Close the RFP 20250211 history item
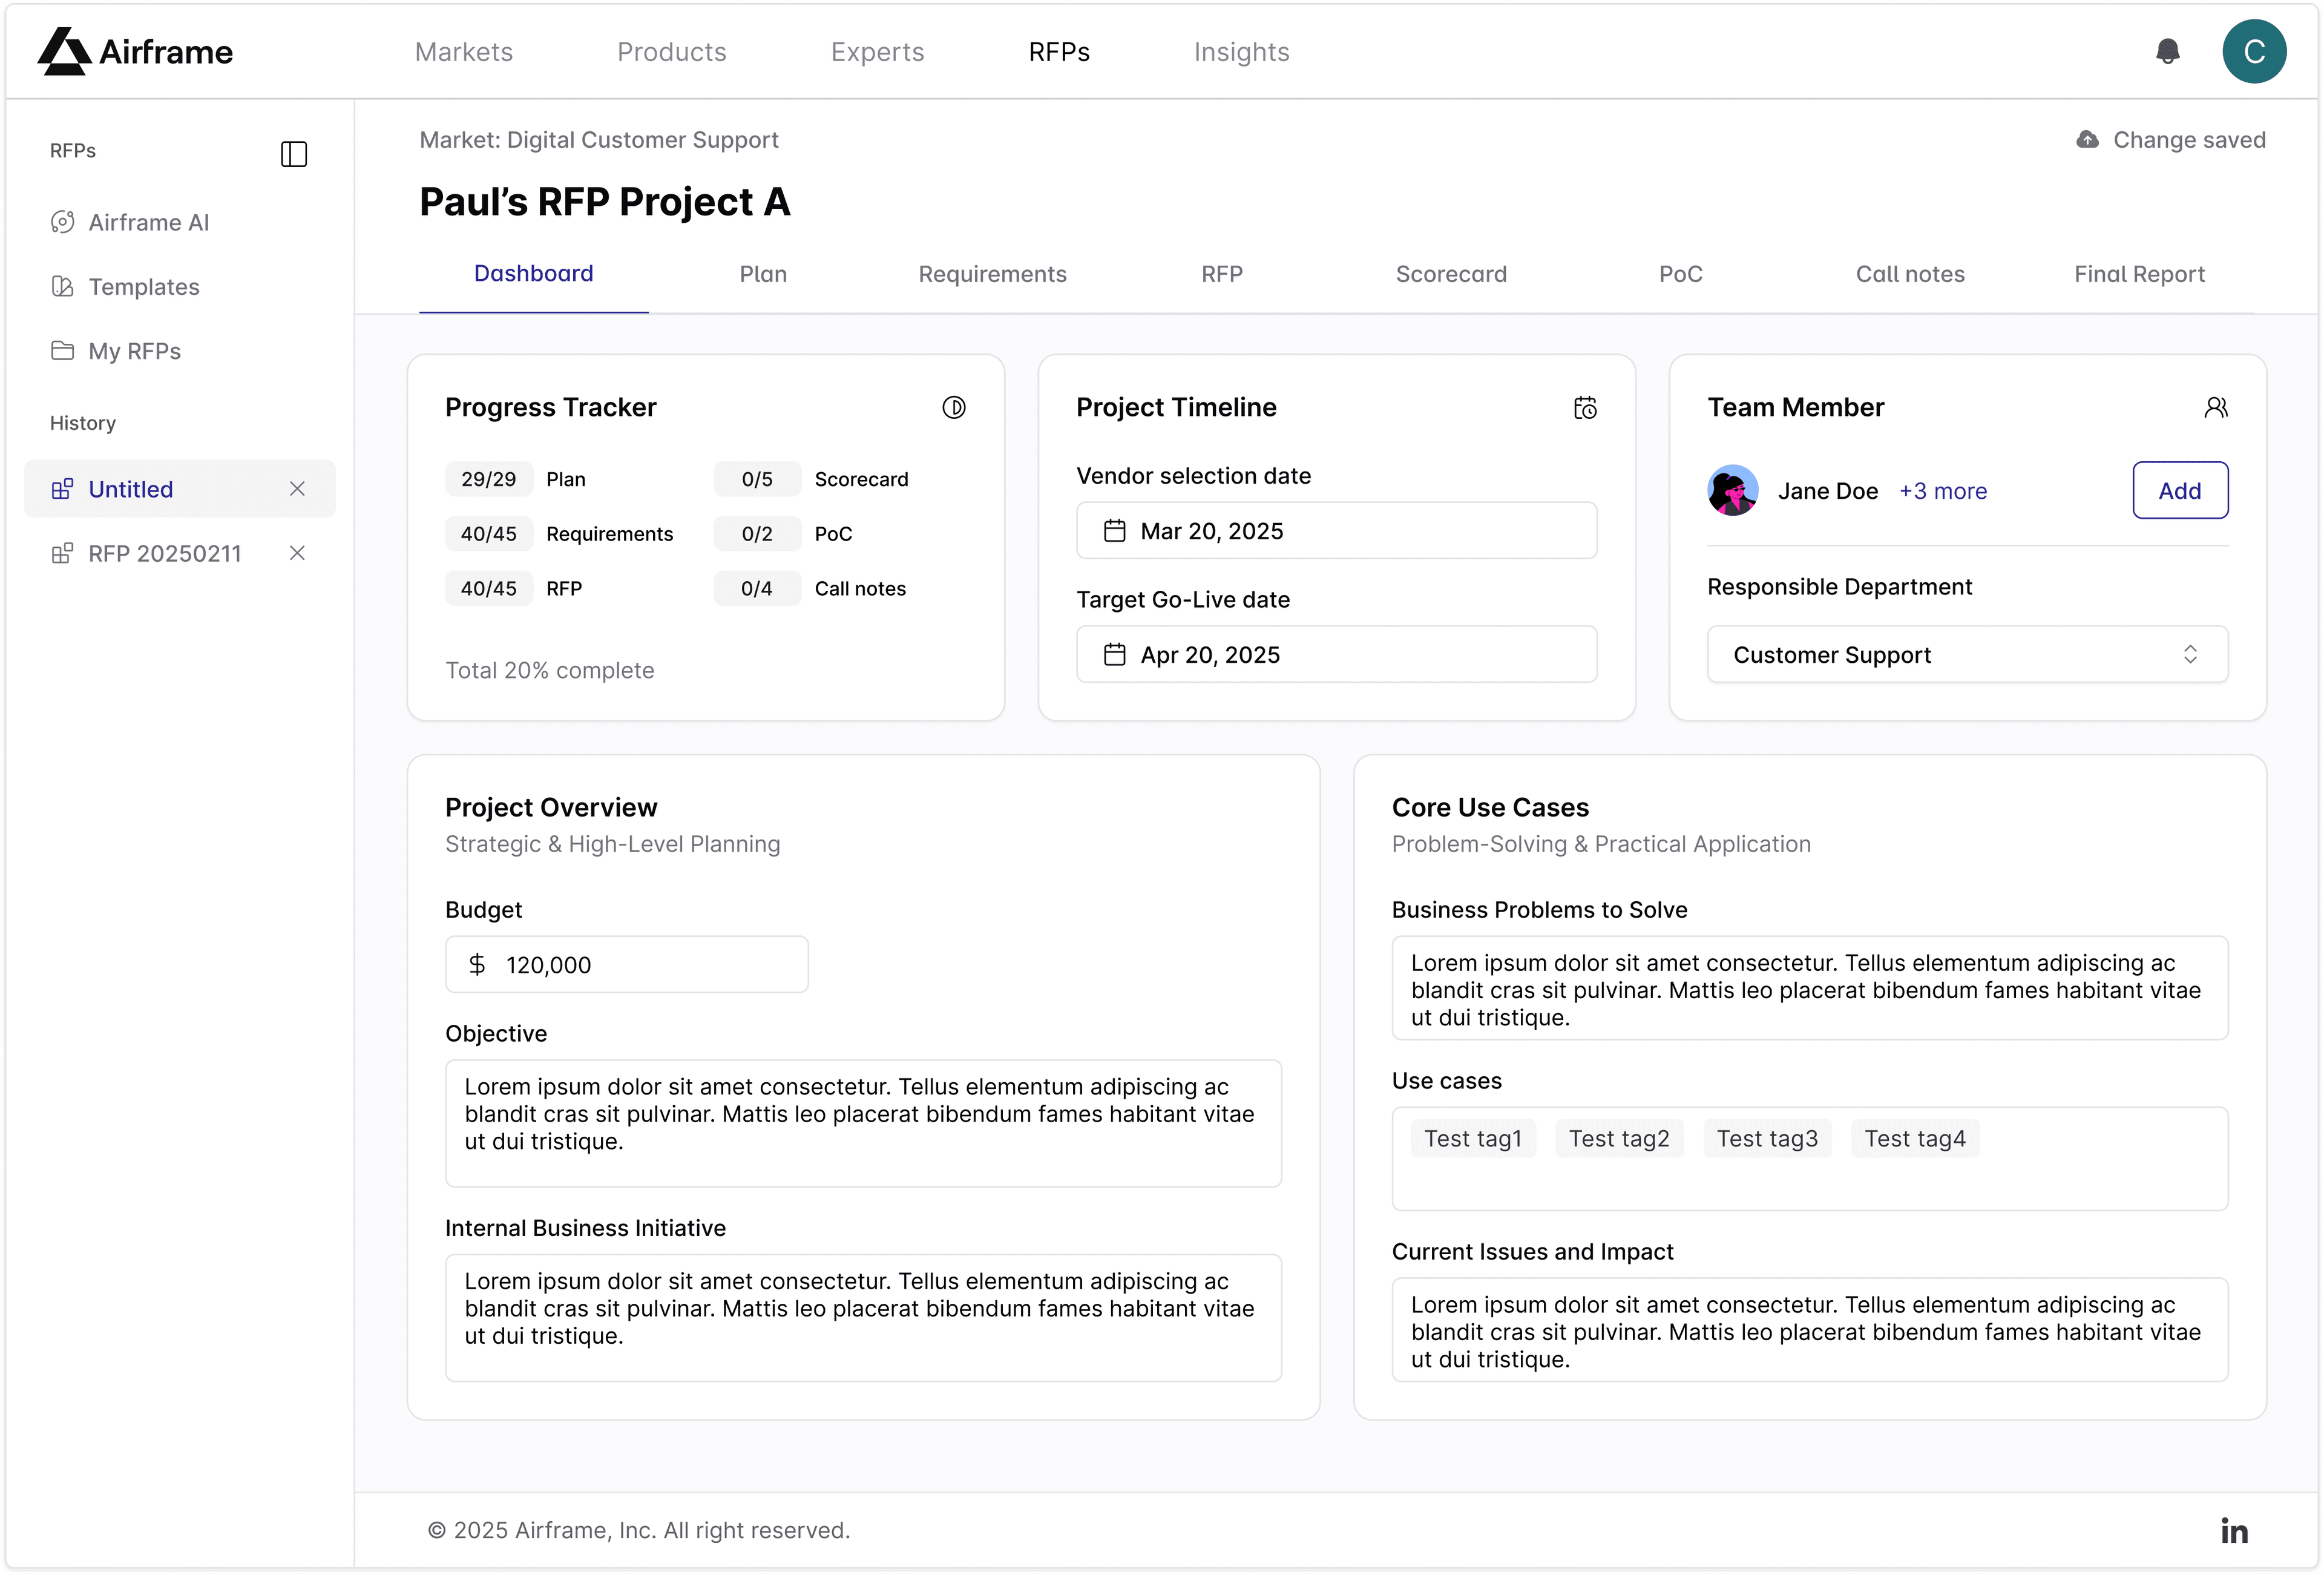 coord(297,553)
